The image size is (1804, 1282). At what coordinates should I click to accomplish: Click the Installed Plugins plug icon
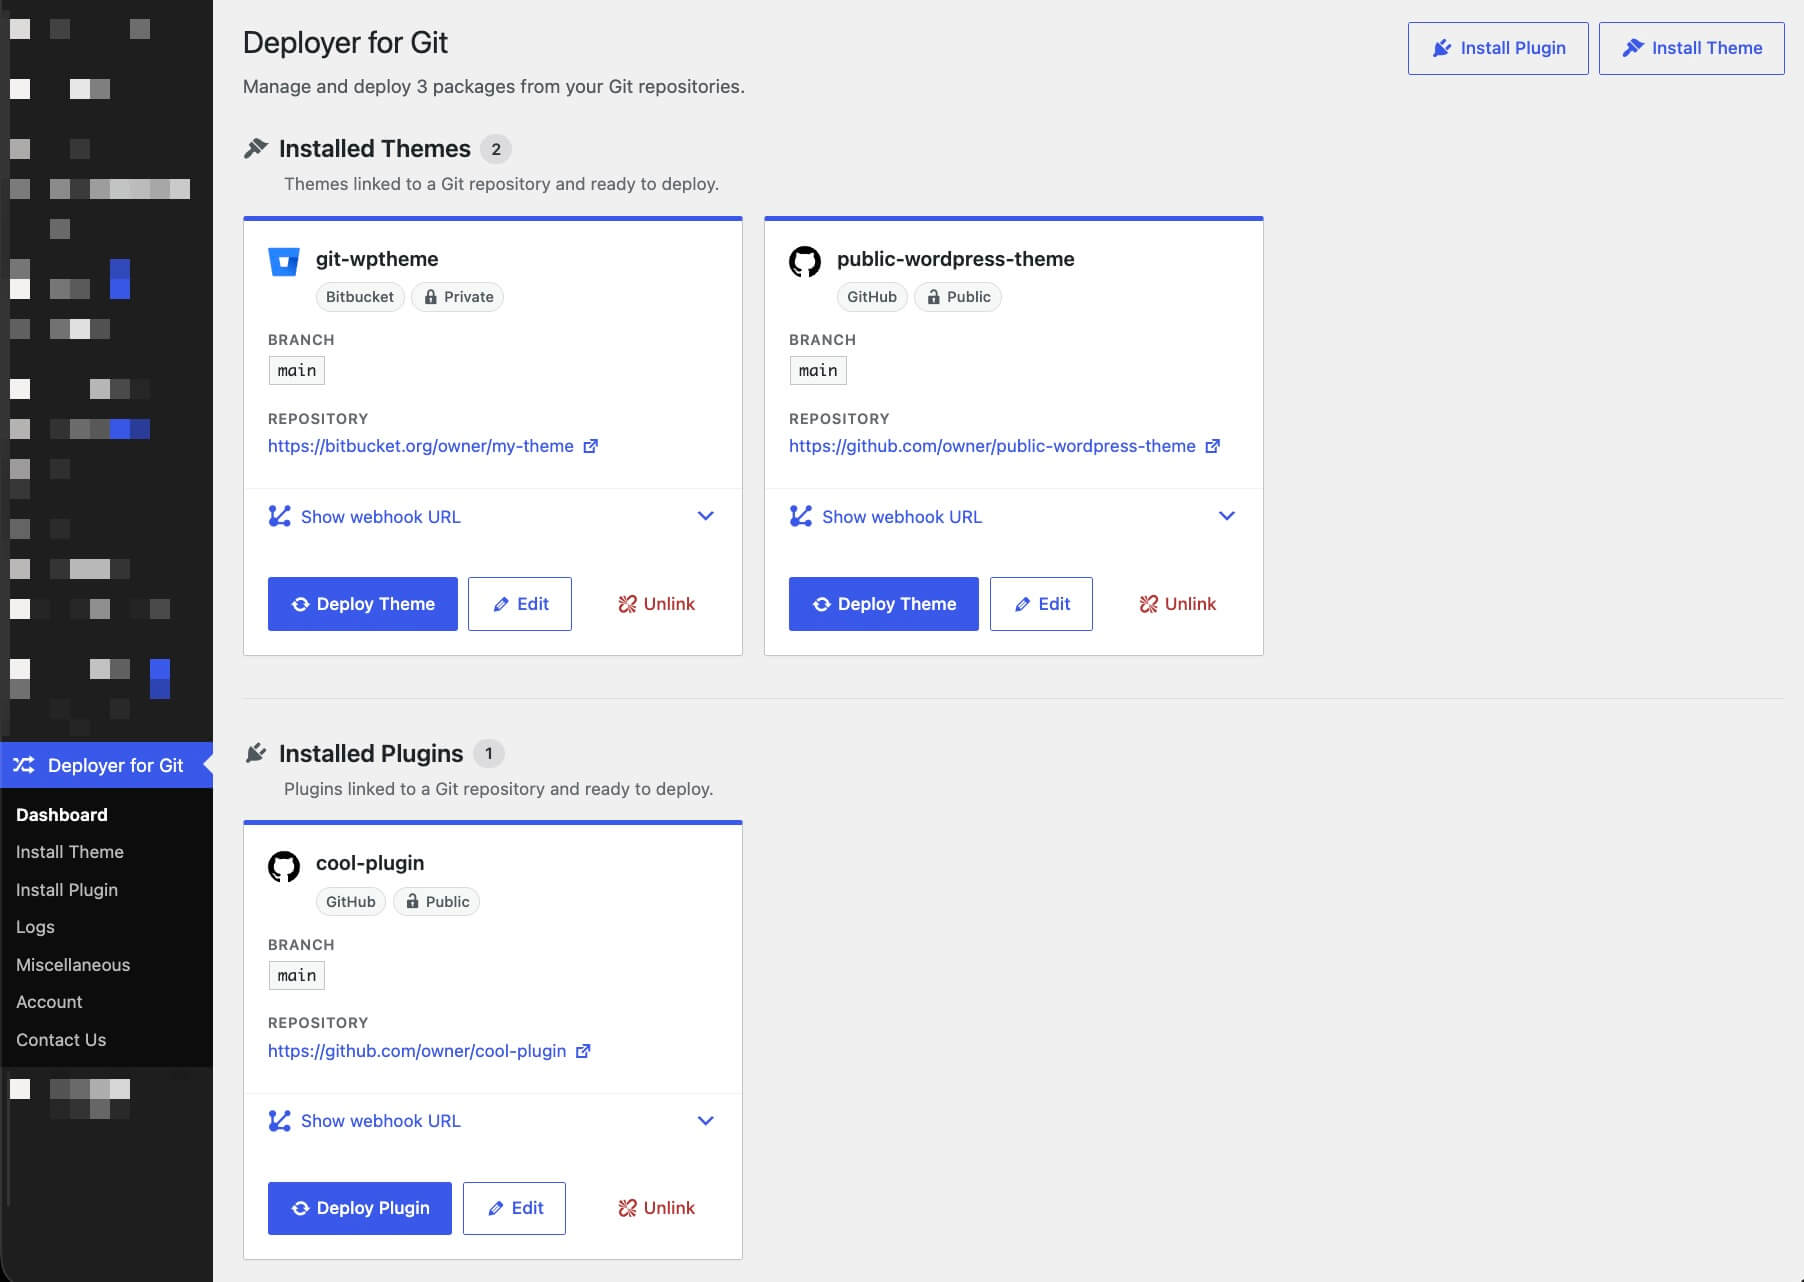(x=256, y=753)
